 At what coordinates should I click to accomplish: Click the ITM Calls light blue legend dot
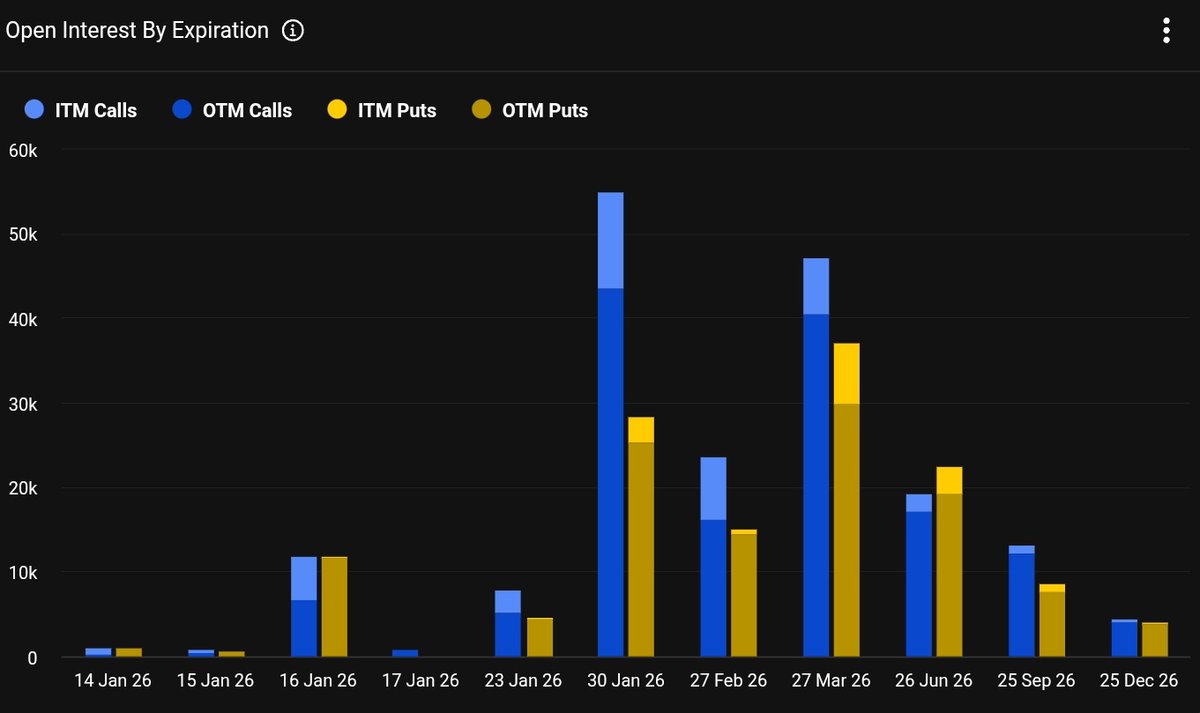point(34,110)
